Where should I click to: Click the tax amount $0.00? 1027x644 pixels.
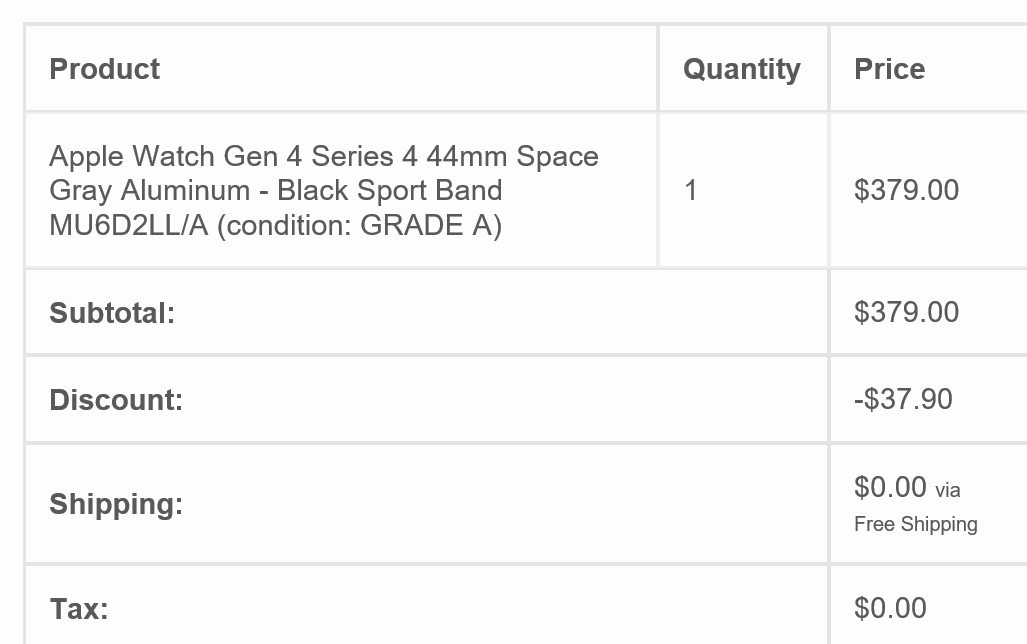point(890,608)
